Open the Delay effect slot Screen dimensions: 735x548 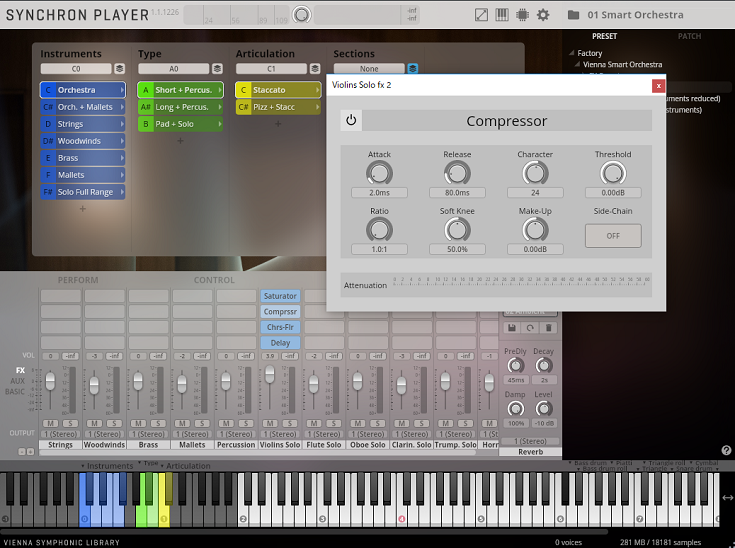click(x=280, y=343)
